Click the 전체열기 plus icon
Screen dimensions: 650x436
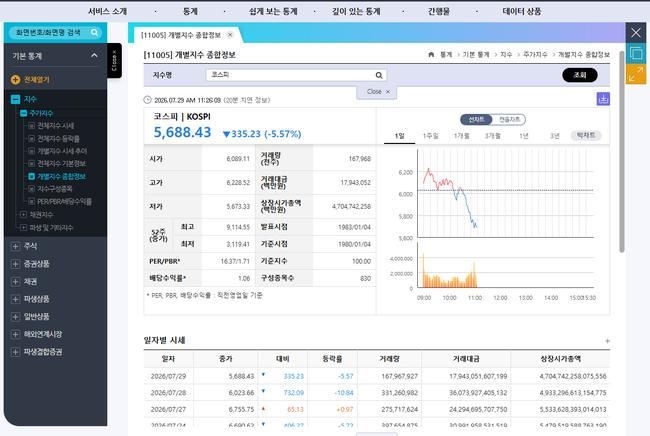tap(15, 80)
